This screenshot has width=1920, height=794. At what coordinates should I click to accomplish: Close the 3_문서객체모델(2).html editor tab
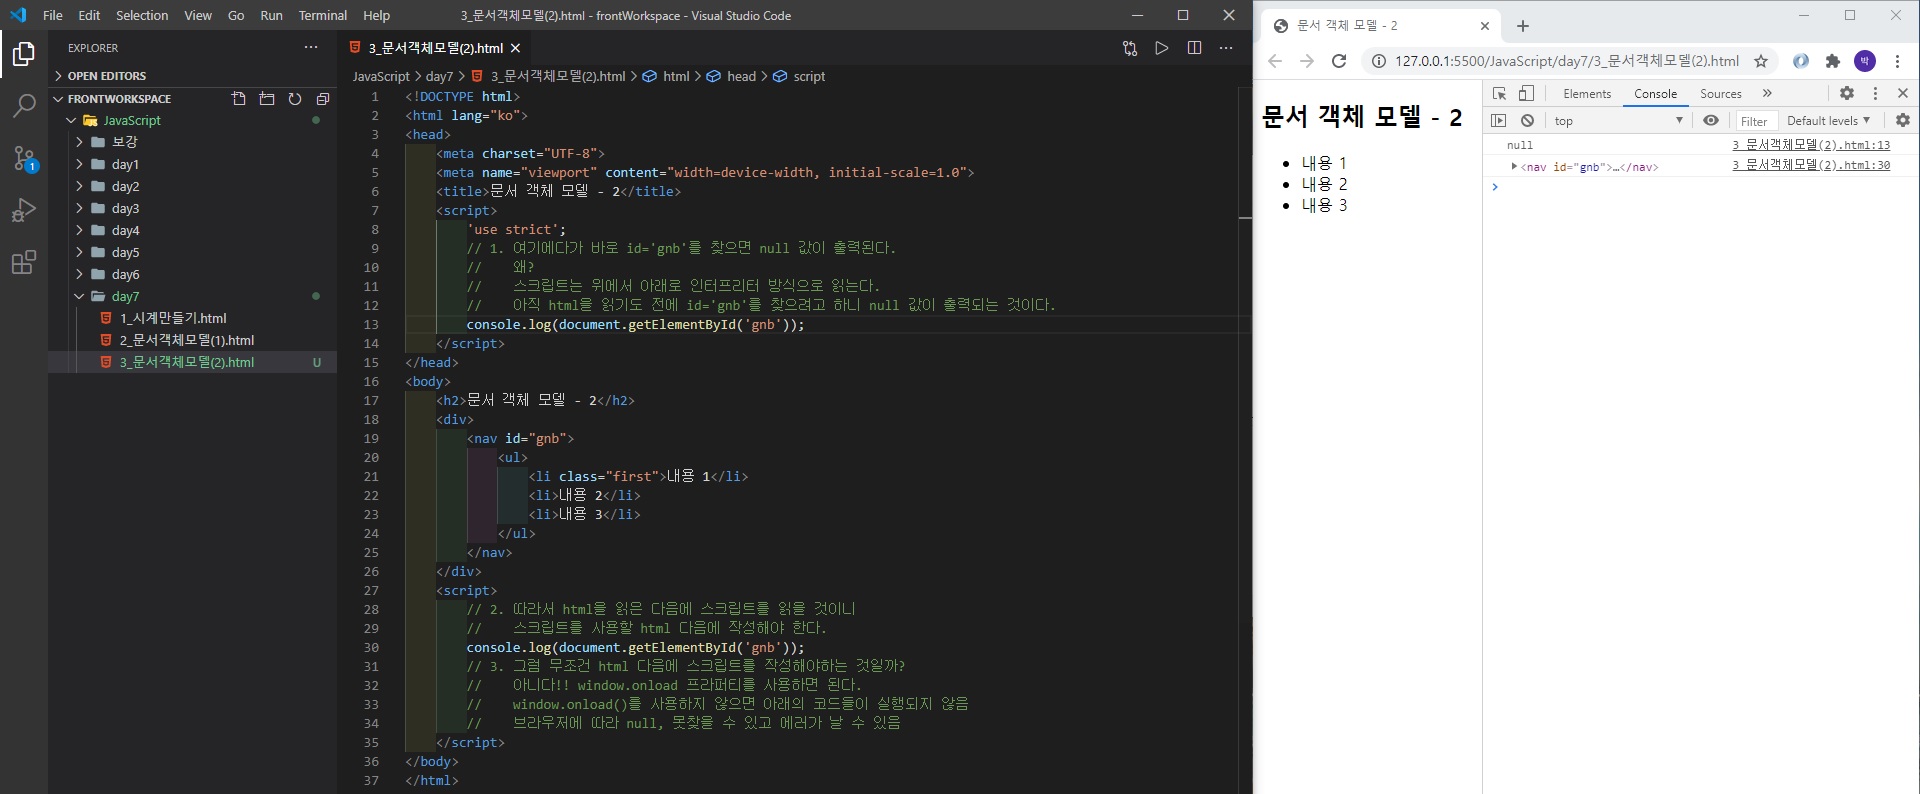pyautogui.click(x=515, y=48)
